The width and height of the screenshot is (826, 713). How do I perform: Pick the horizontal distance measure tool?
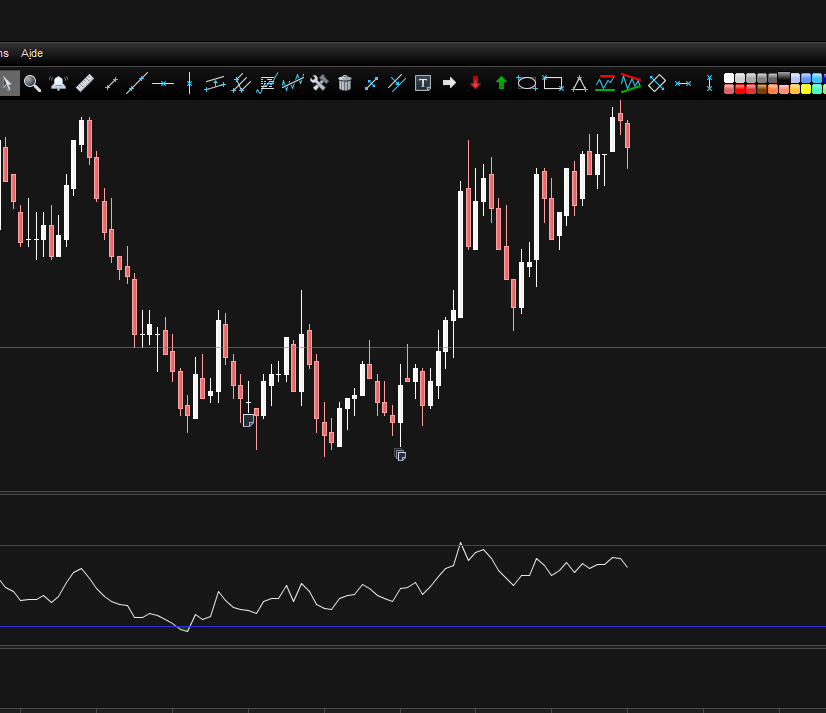click(x=683, y=83)
